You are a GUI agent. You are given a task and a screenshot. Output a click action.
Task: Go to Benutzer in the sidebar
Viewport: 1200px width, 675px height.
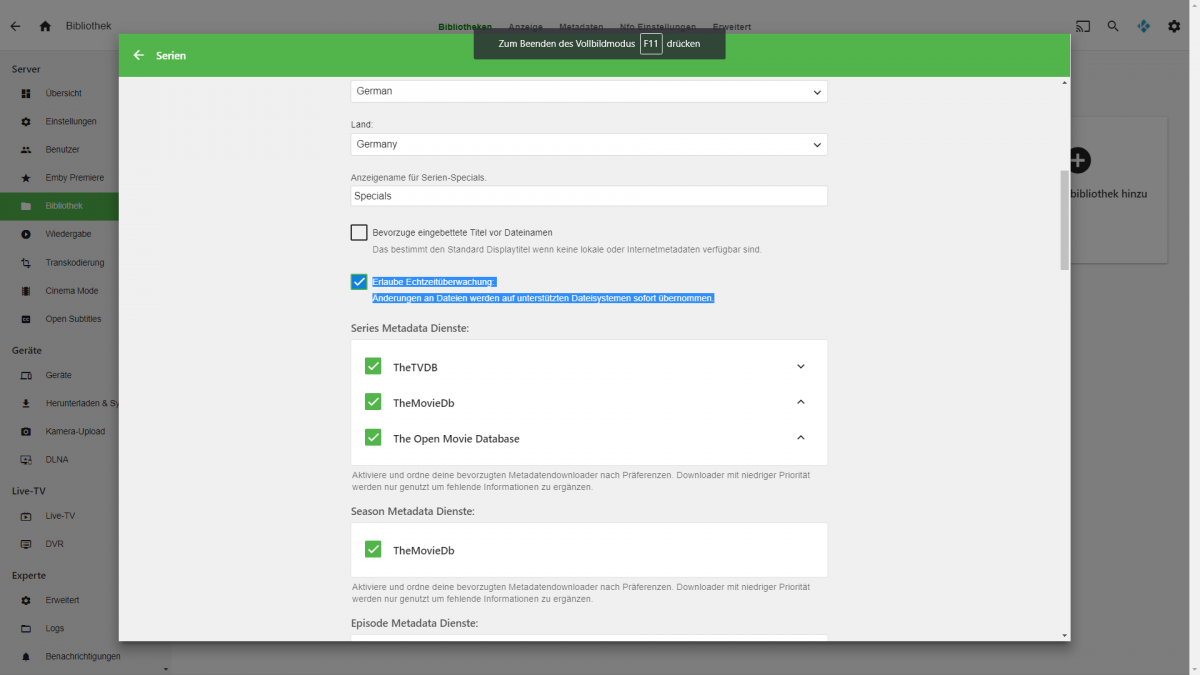[60, 150]
